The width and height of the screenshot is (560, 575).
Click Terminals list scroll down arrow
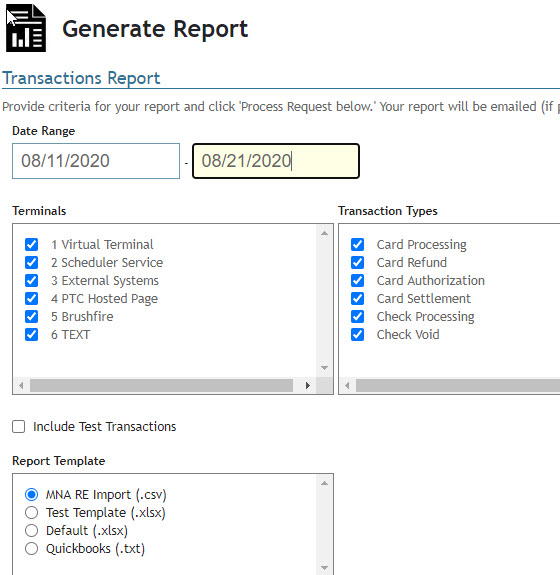click(x=324, y=368)
